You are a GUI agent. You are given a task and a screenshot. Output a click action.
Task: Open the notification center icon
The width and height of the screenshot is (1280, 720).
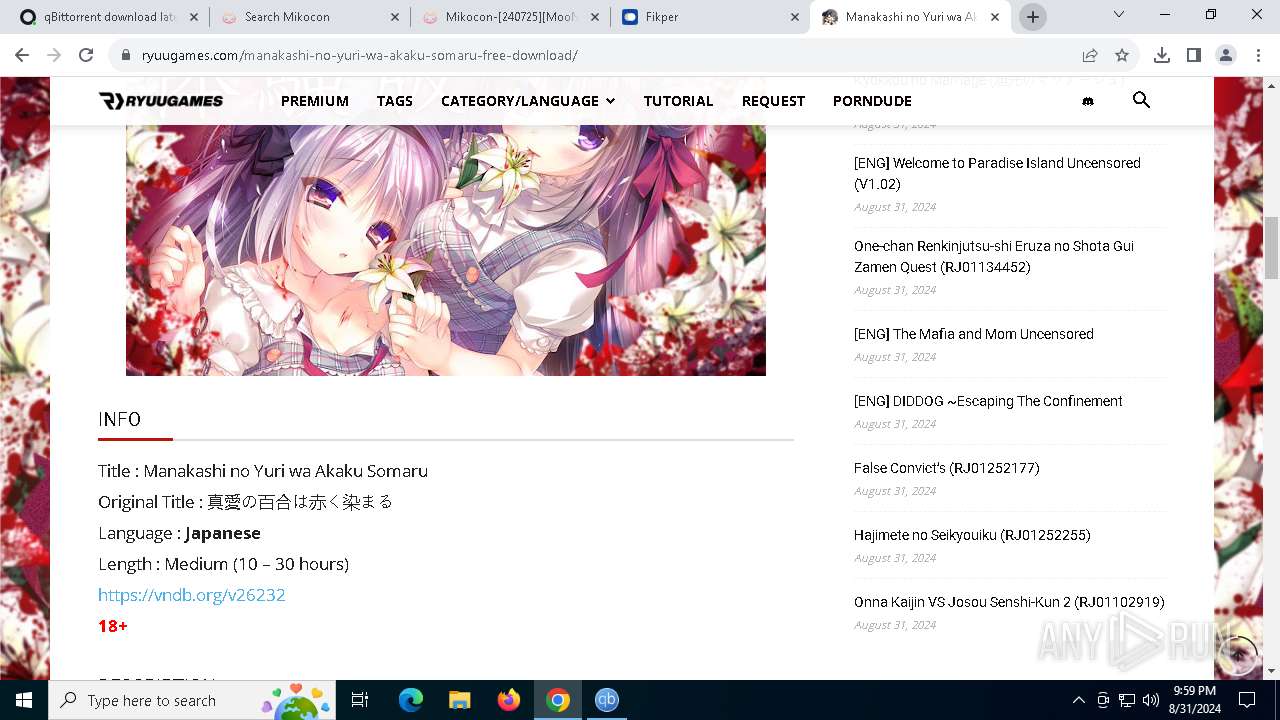pyautogui.click(x=1247, y=700)
